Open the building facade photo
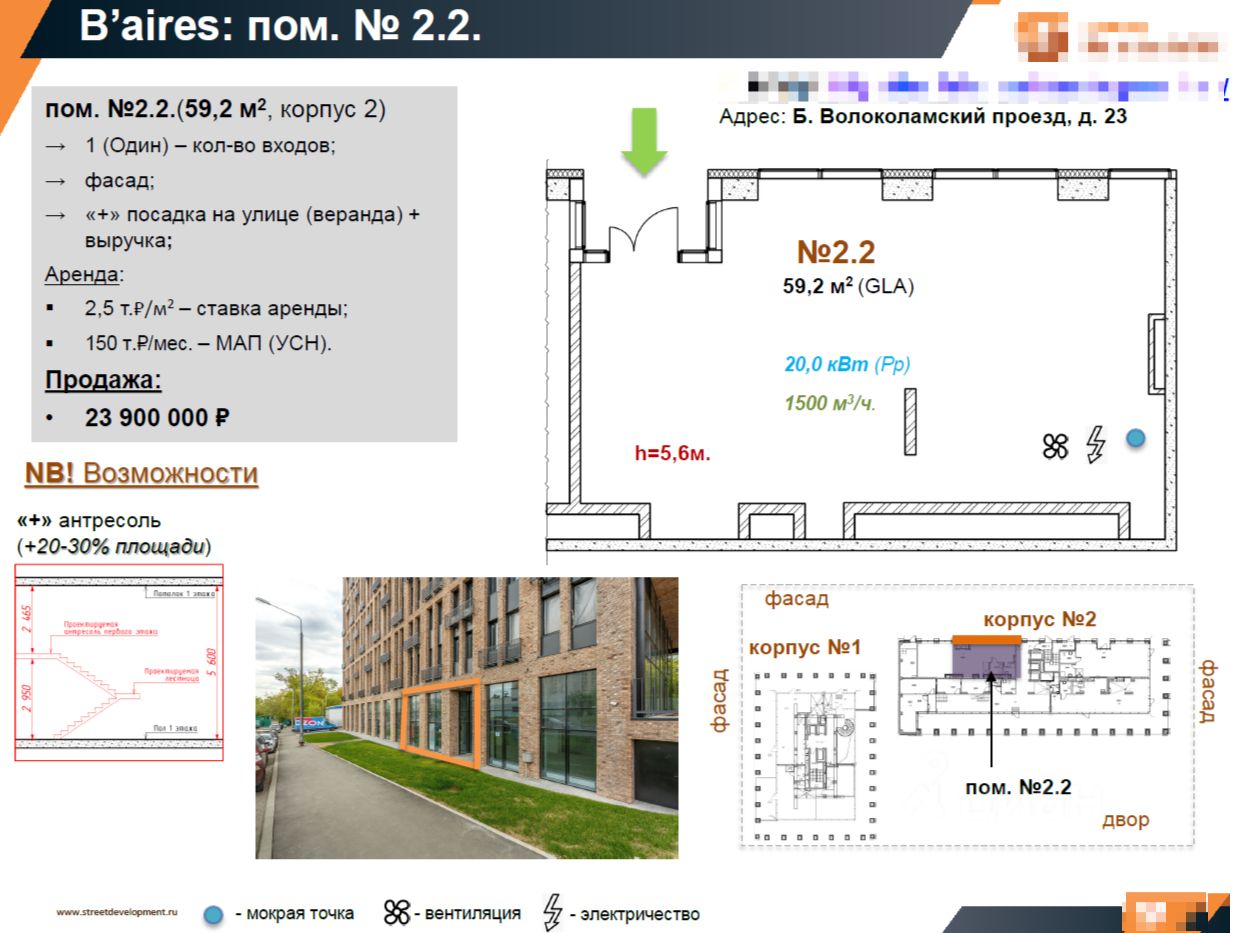This screenshot has height=933, width=1251. pos(467,717)
